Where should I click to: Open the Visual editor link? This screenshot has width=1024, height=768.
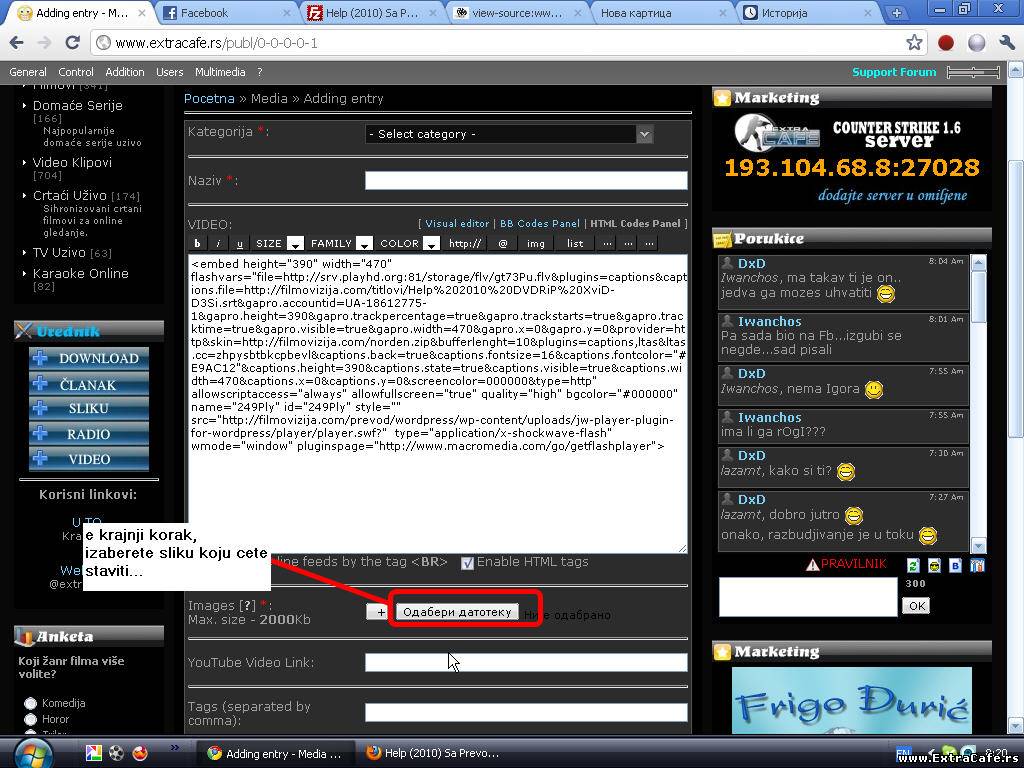(457, 224)
